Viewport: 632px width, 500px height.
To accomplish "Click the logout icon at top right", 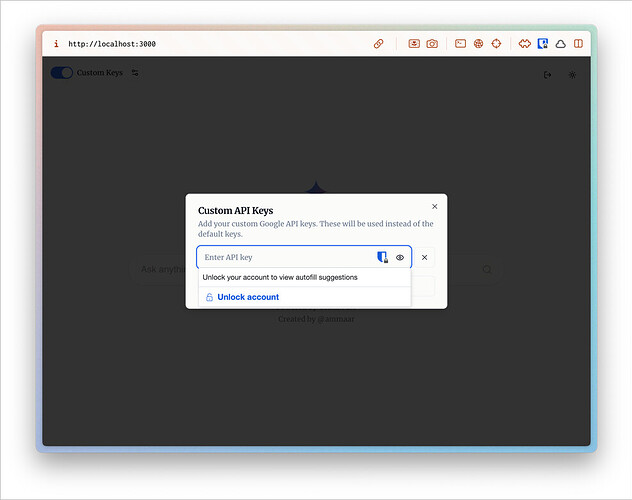I will click(x=547, y=75).
